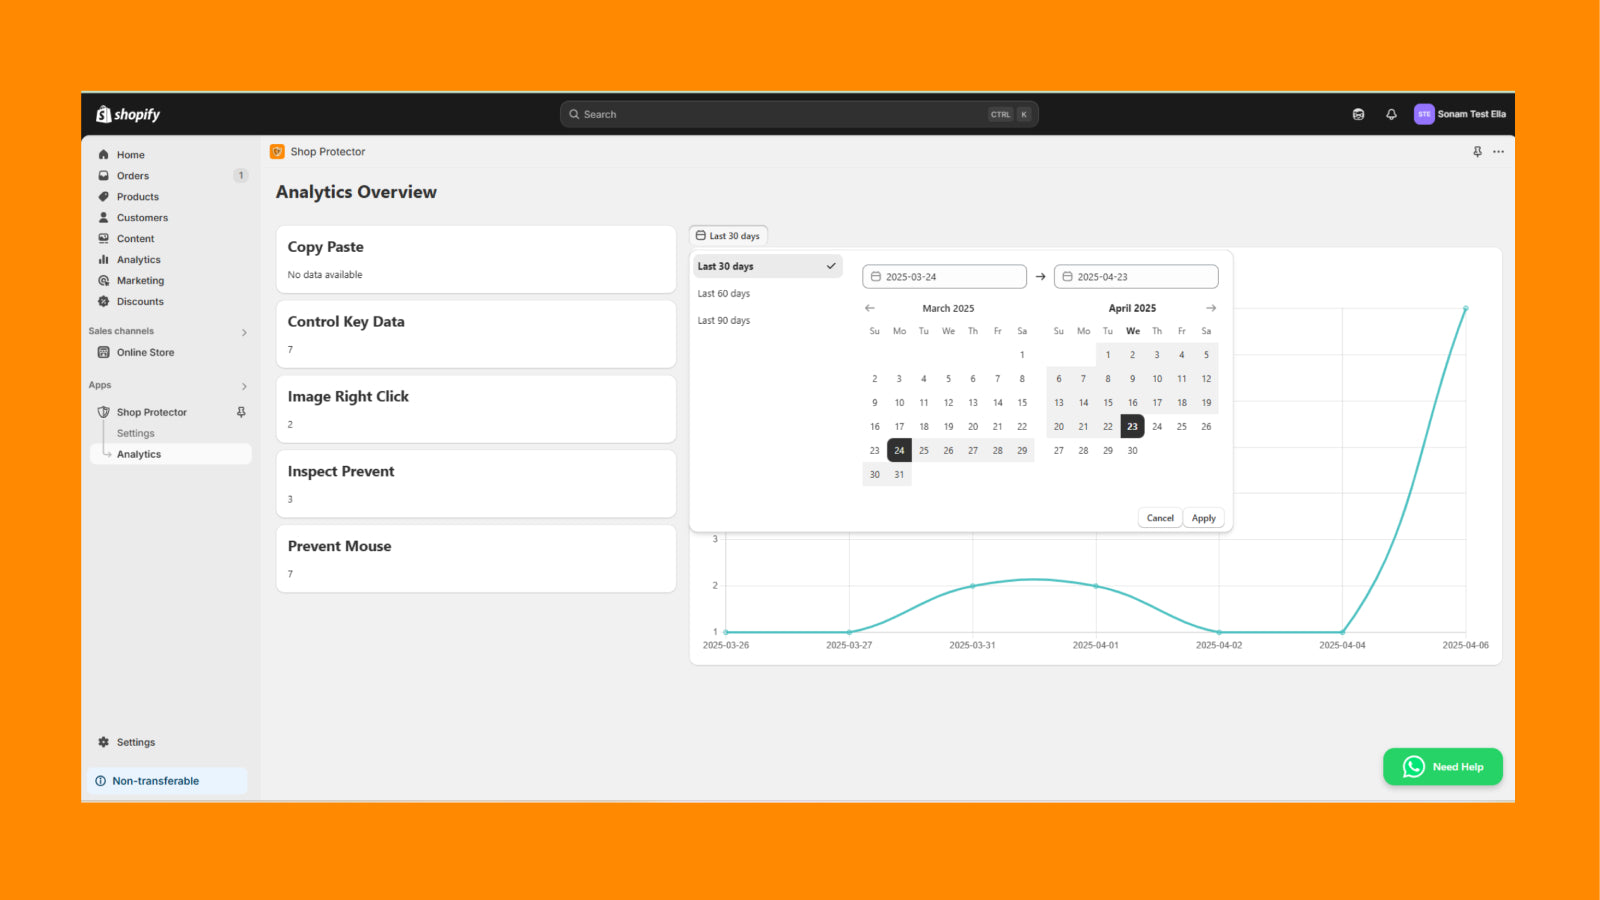Open the Discounts section
Viewport: 1600px width, 900px height.
[140, 301]
